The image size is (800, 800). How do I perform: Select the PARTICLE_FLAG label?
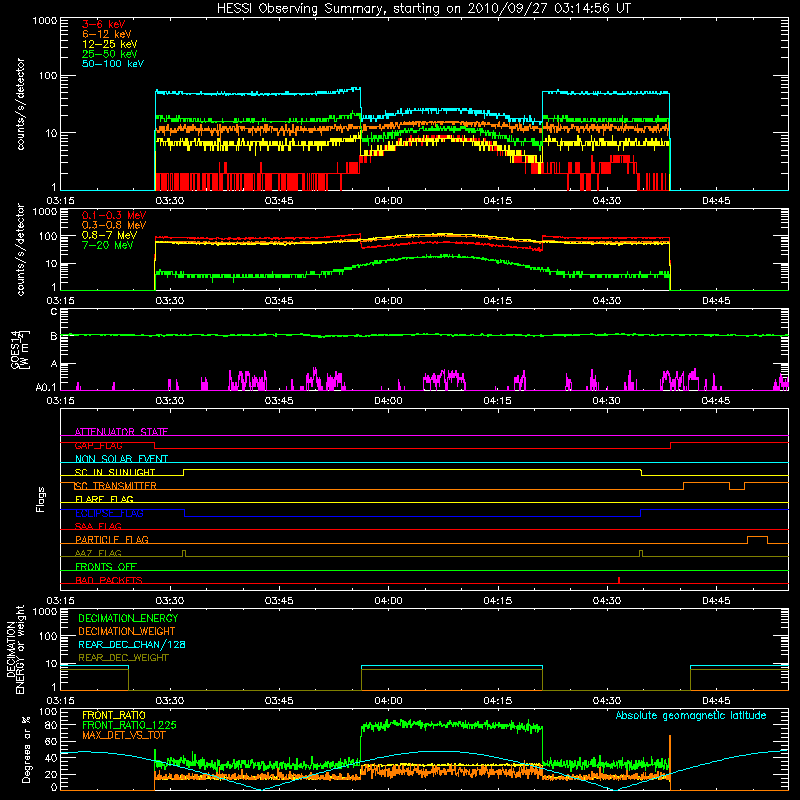click(x=112, y=540)
